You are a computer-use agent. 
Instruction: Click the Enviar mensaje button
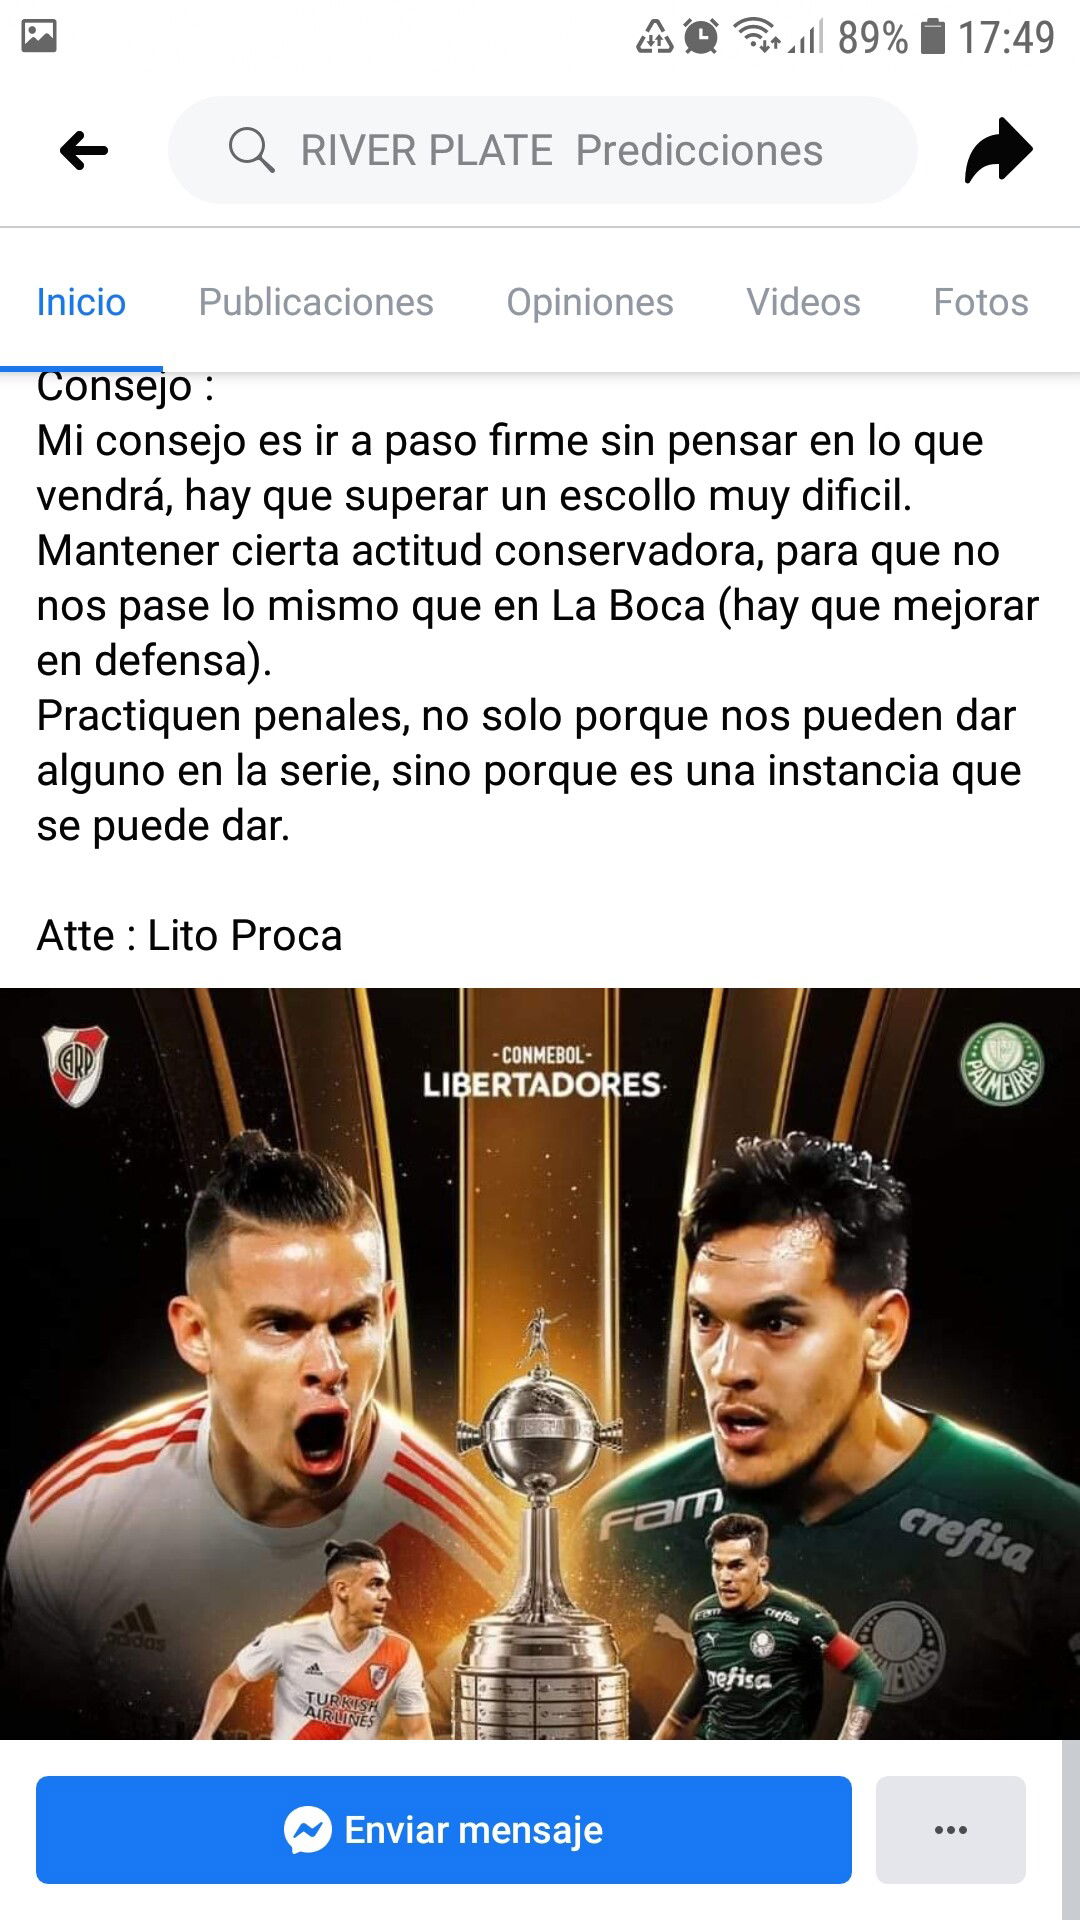click(x=444, y=1830)
